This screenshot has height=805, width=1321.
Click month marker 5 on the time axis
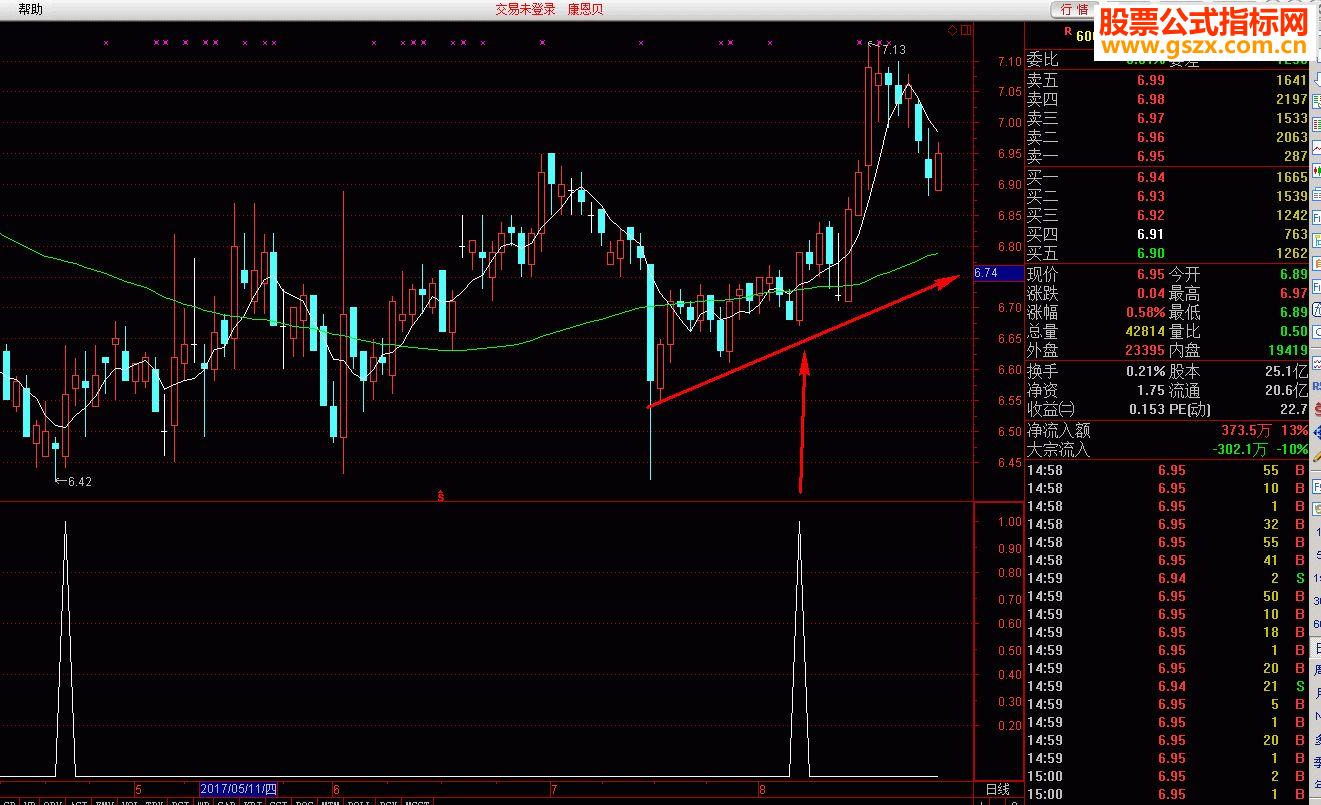click(139, 789)
